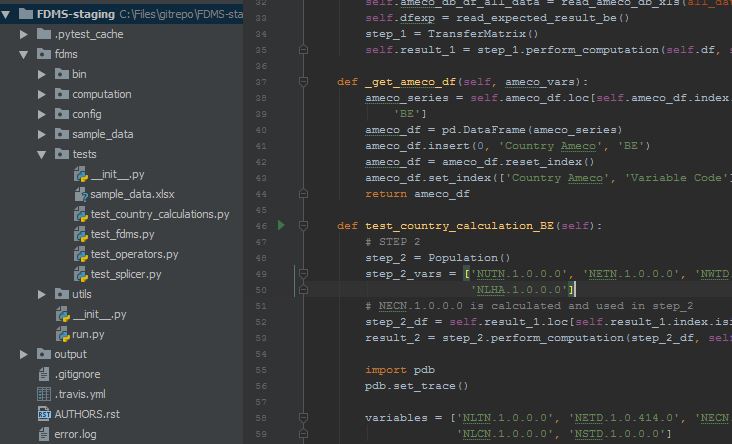This screenshot has height=444, width=732.
Task: Click the utils package folder icon
Action: [62, 294]
